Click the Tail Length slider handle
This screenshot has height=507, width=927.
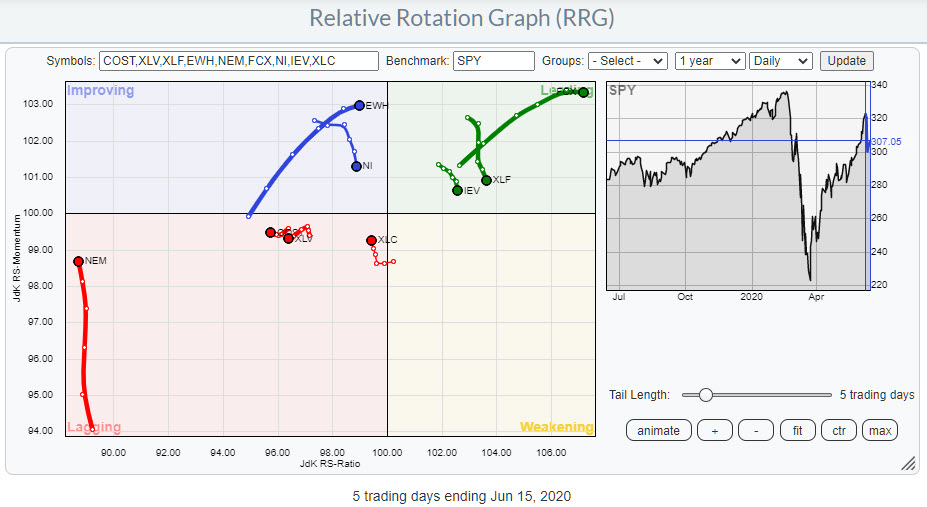(x=705, y=395)
